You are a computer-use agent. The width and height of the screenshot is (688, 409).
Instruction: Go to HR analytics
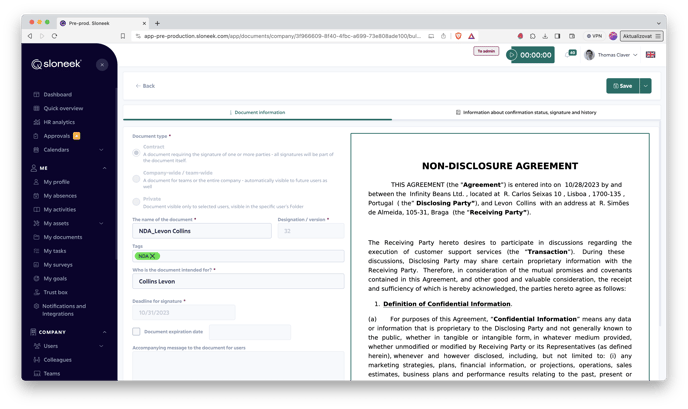pos(59,122)
